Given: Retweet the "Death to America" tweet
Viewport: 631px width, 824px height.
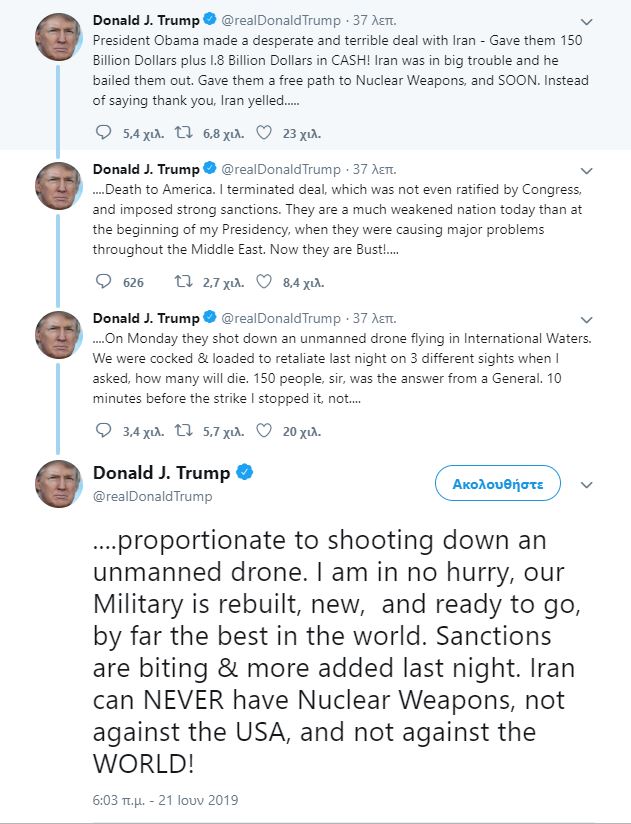Looking at the screenshot, I should [183, 282].
